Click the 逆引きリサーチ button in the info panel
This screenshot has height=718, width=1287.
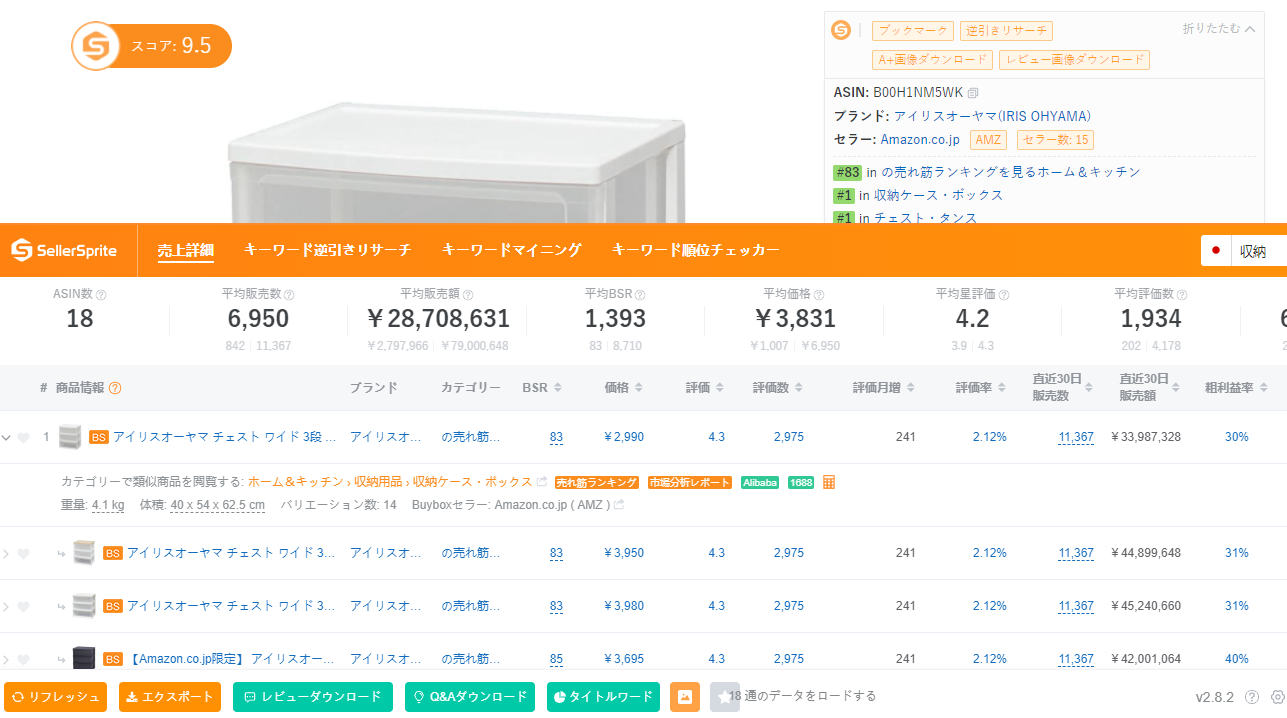click(x=1006, y=31)
